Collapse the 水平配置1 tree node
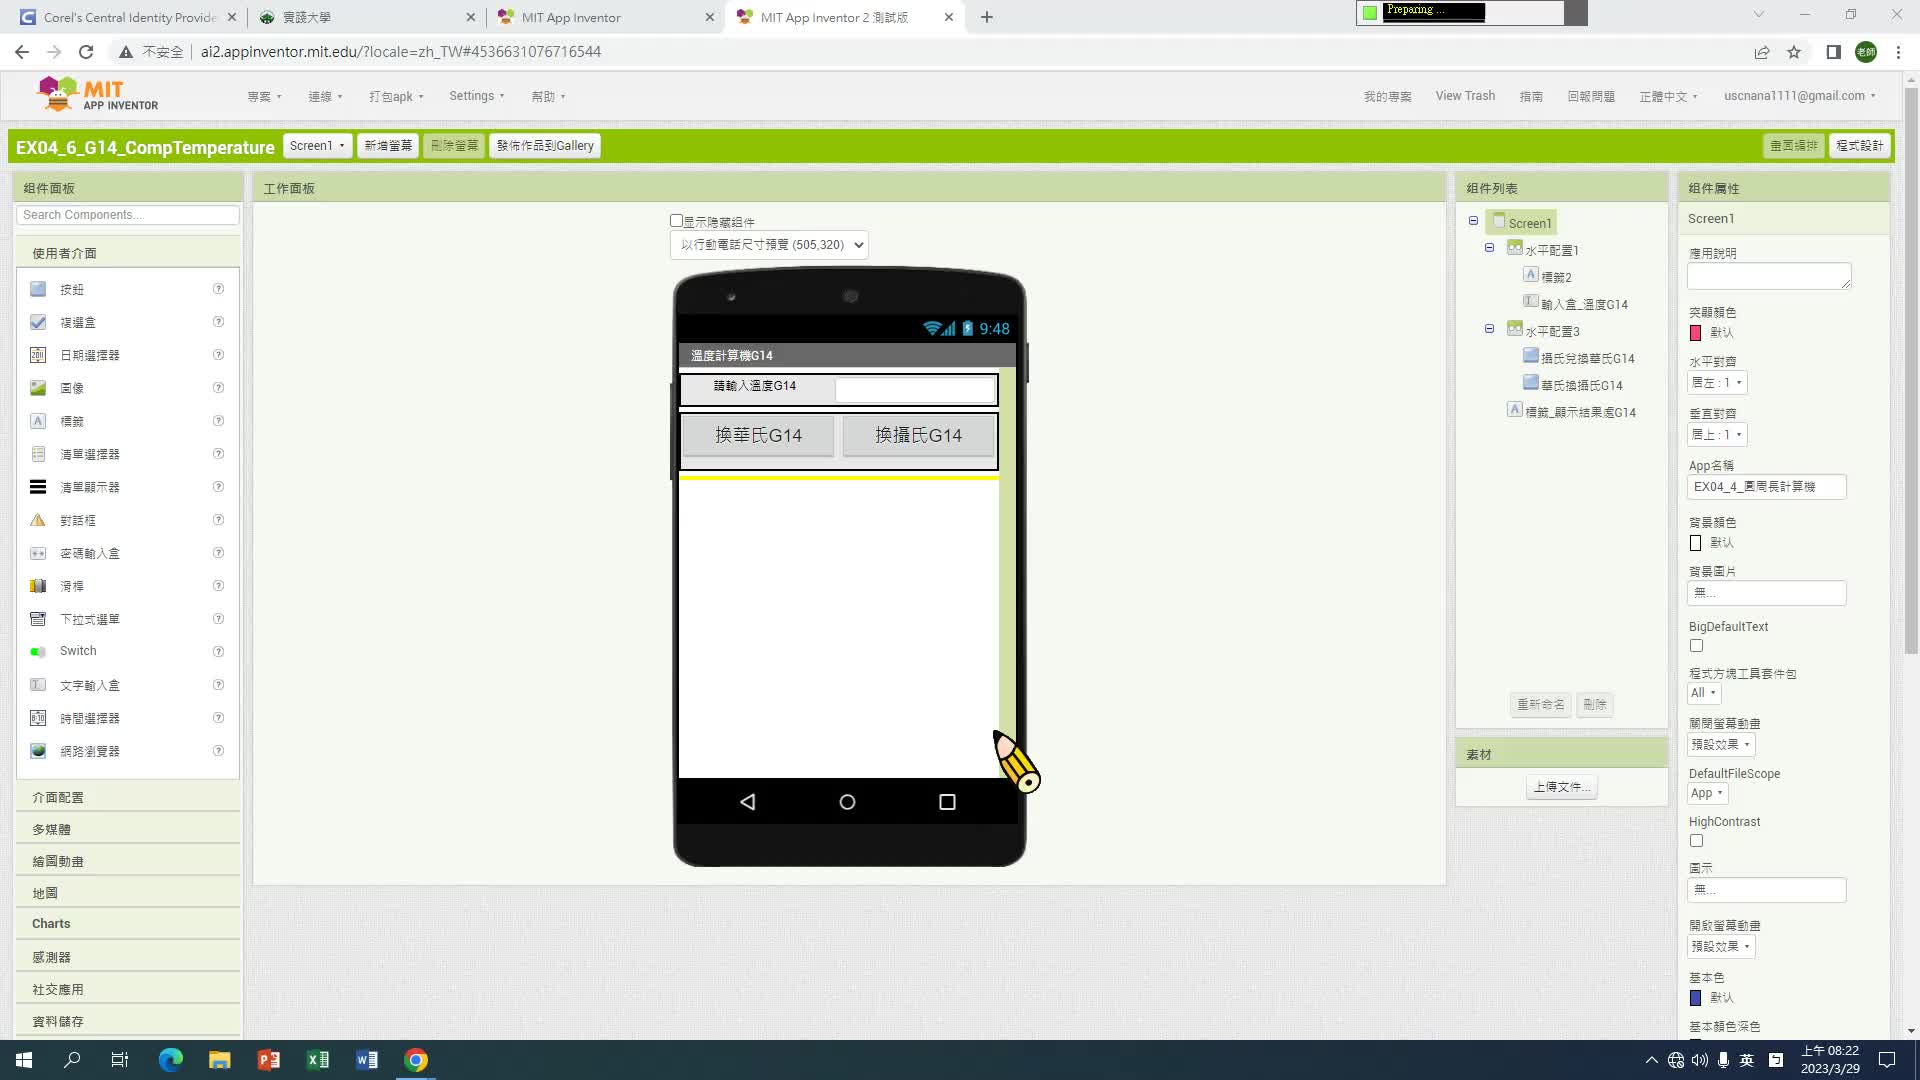The height and width of the screenshot is (1080, 1920). pyautogui.click(x=1489, y=248)
